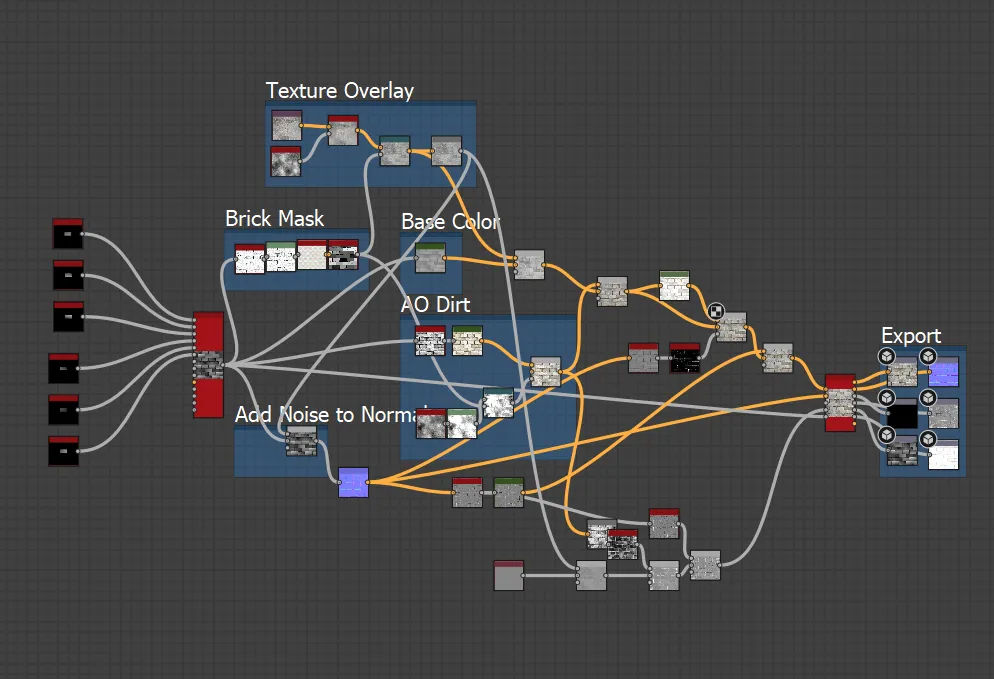Image resolution: width=994 pixels, height=679 pixels.
Task: Select the purple normal map node below Add Noise
Action: [353, 482]
